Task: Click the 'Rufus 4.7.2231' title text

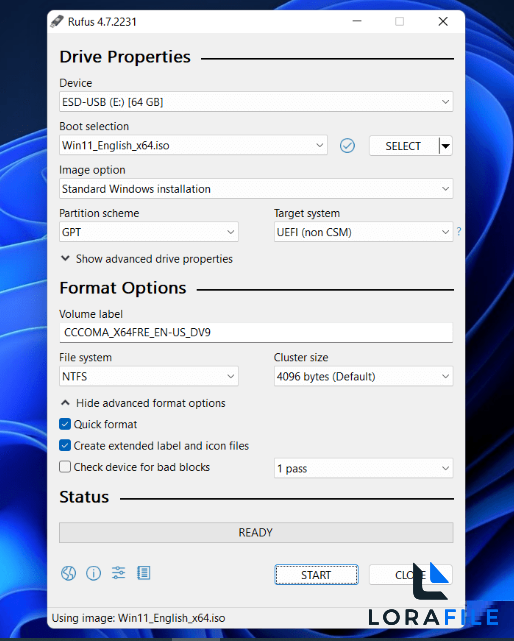Action: click(x=102, y=22)
